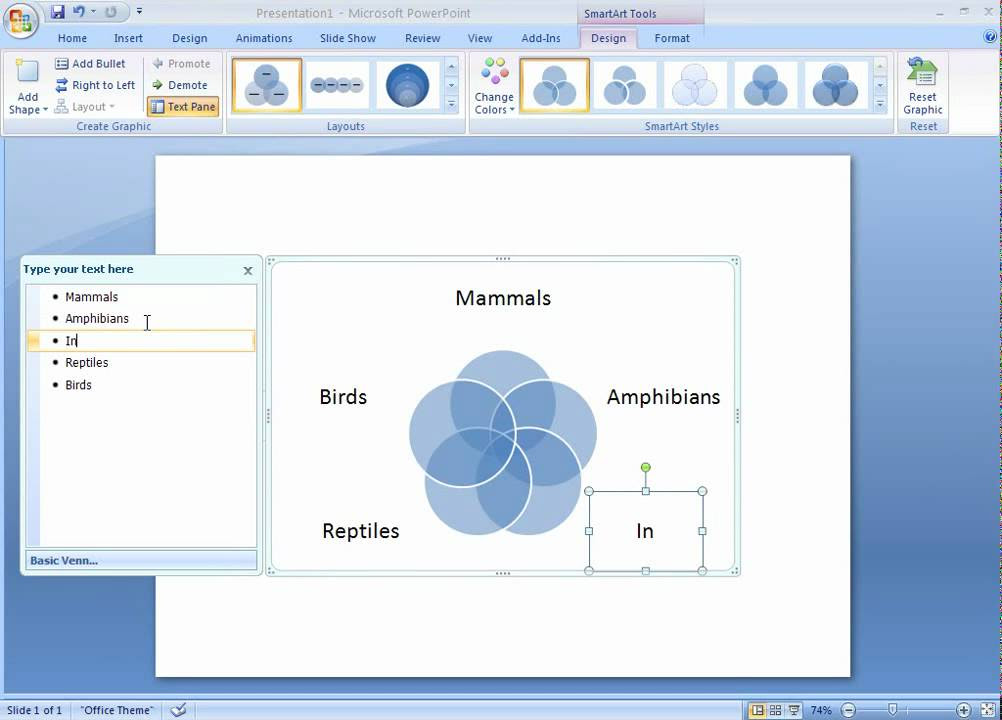Save the presentation with the floppy icon
Screen dimensions: 1002x720
pos(58,11)
